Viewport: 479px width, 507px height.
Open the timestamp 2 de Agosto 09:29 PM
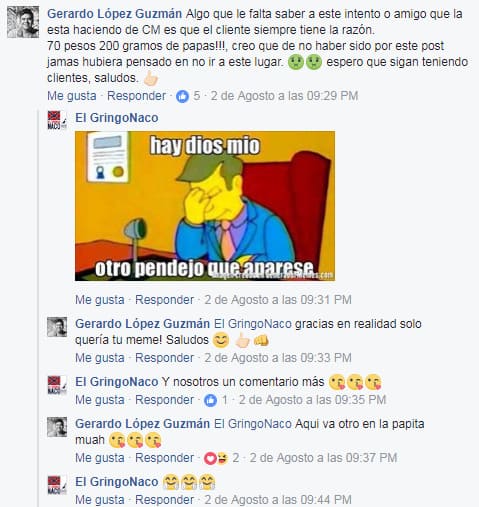point(284,96)
